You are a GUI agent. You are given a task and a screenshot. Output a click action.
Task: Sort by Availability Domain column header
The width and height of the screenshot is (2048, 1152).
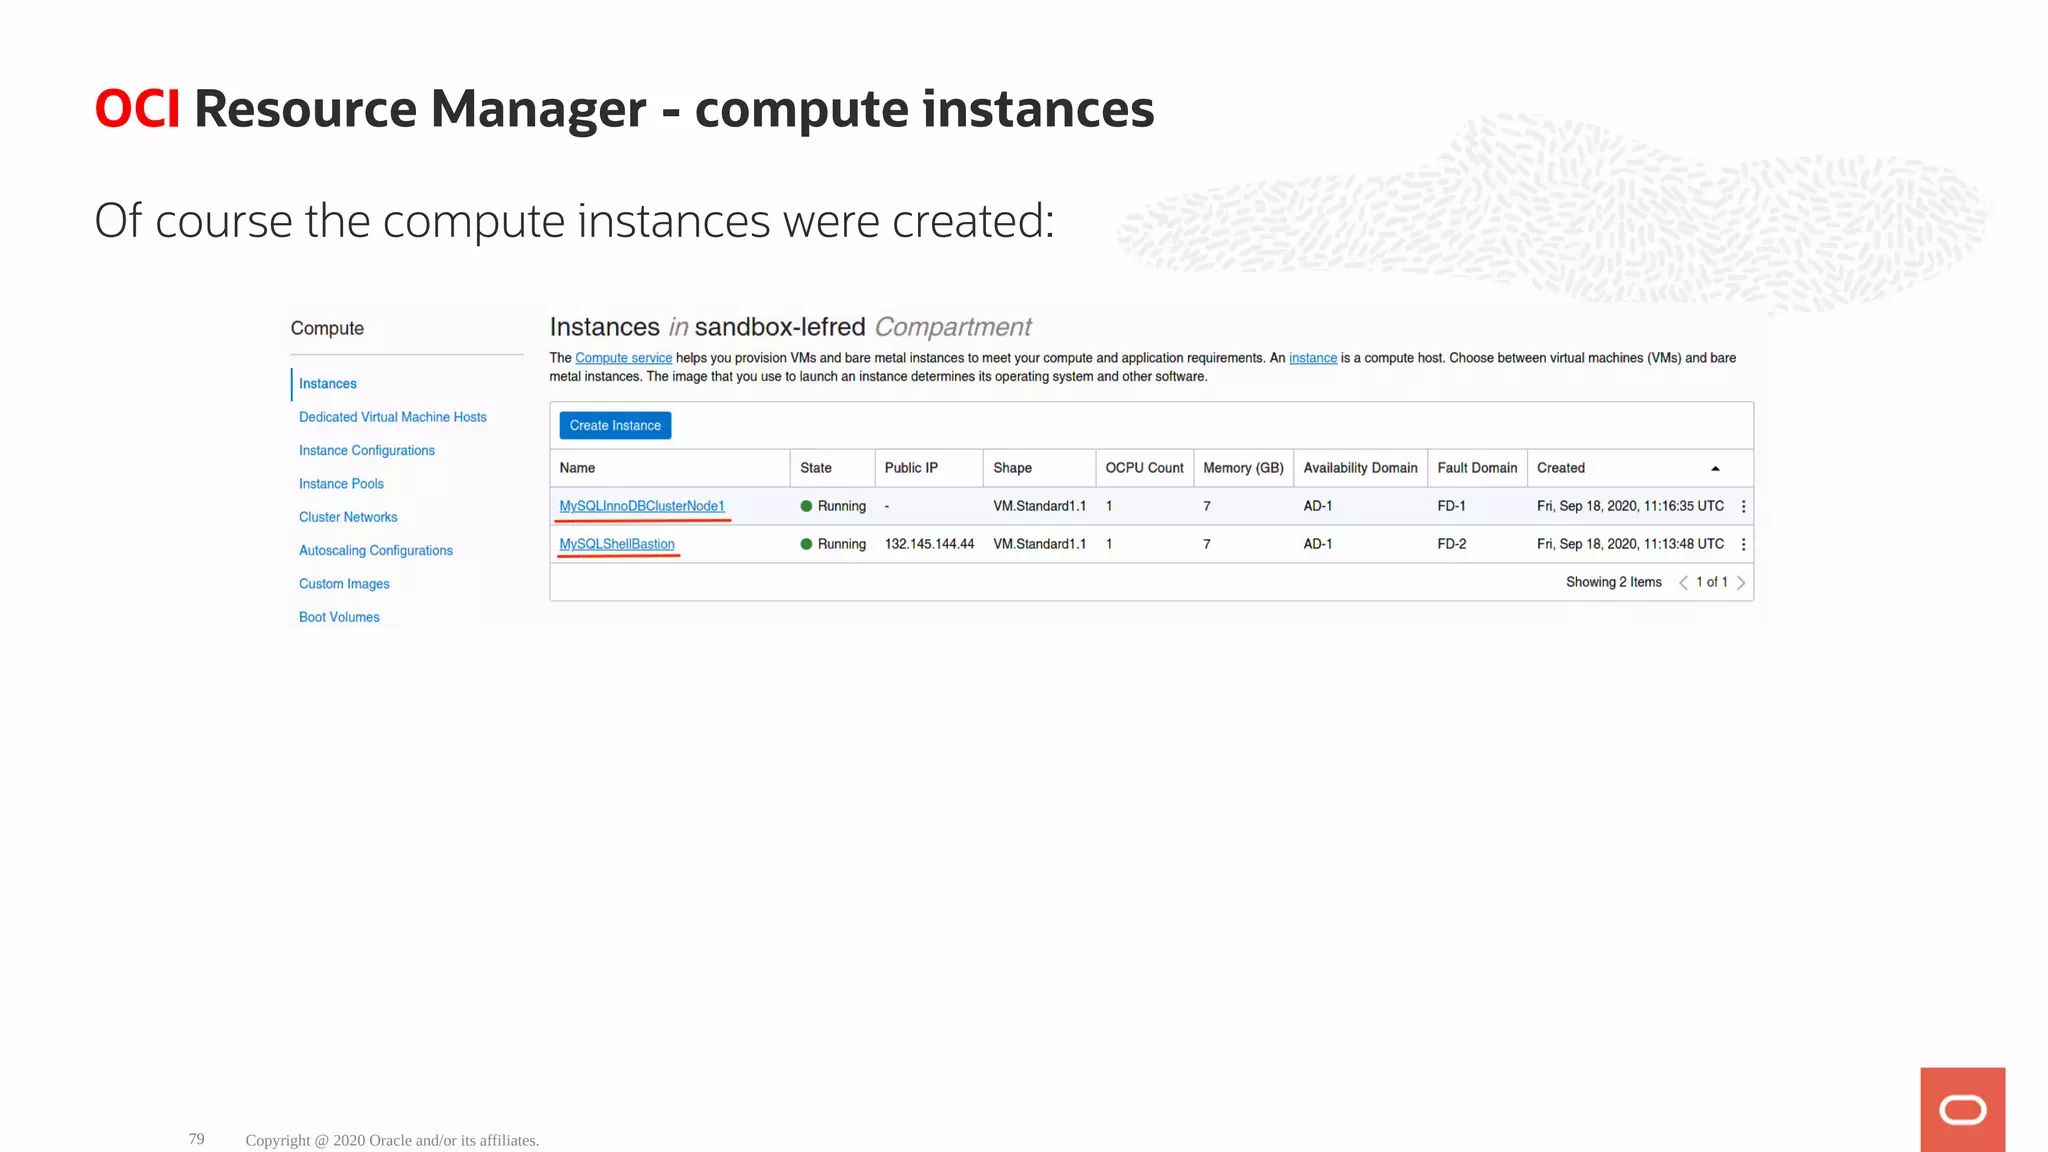click(x=1360, y=468)
